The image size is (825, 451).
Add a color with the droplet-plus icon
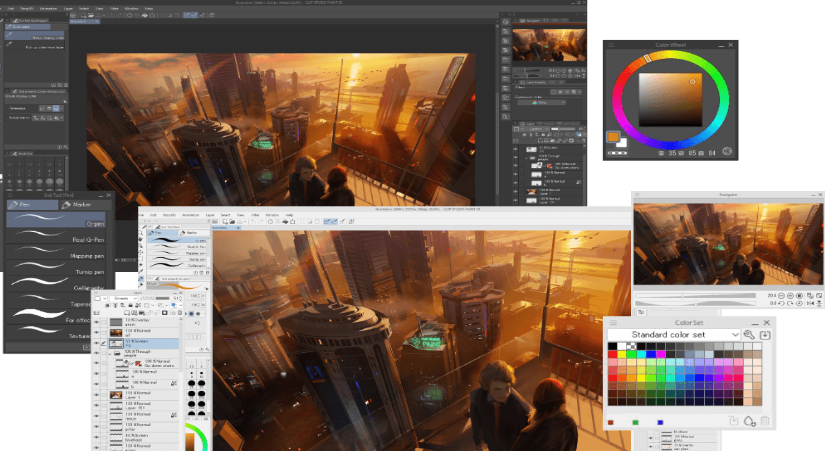(x=750, y=421)
